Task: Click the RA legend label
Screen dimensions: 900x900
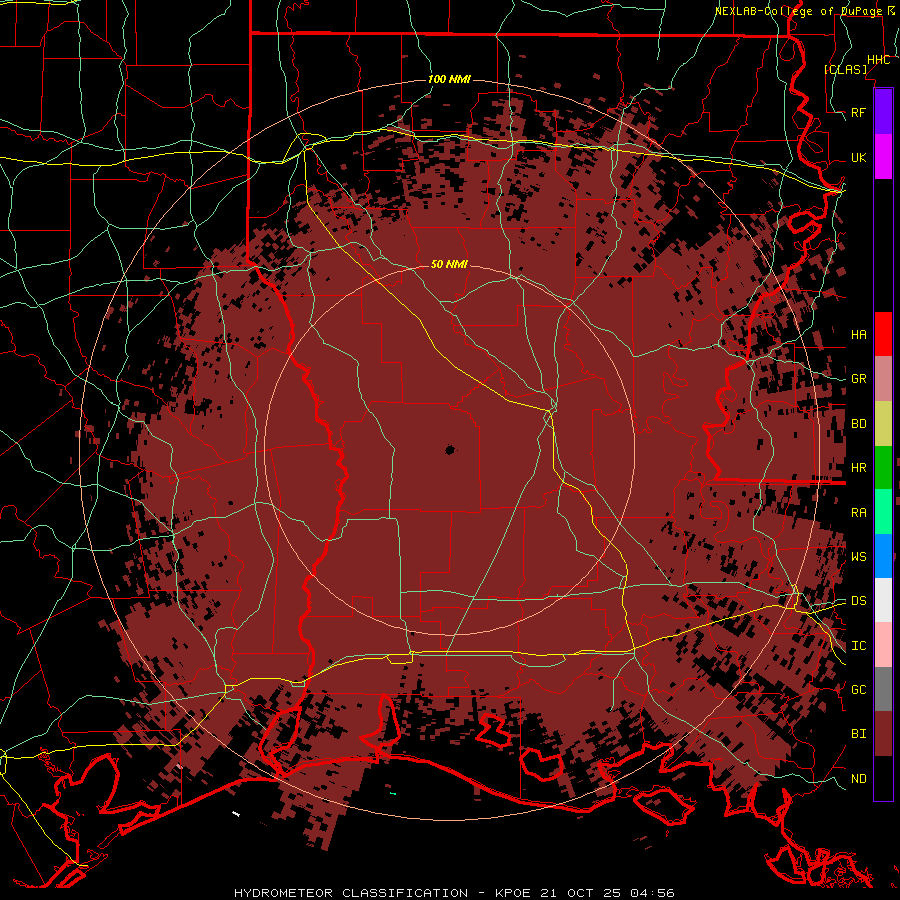Action: click(x=858, y=513)
